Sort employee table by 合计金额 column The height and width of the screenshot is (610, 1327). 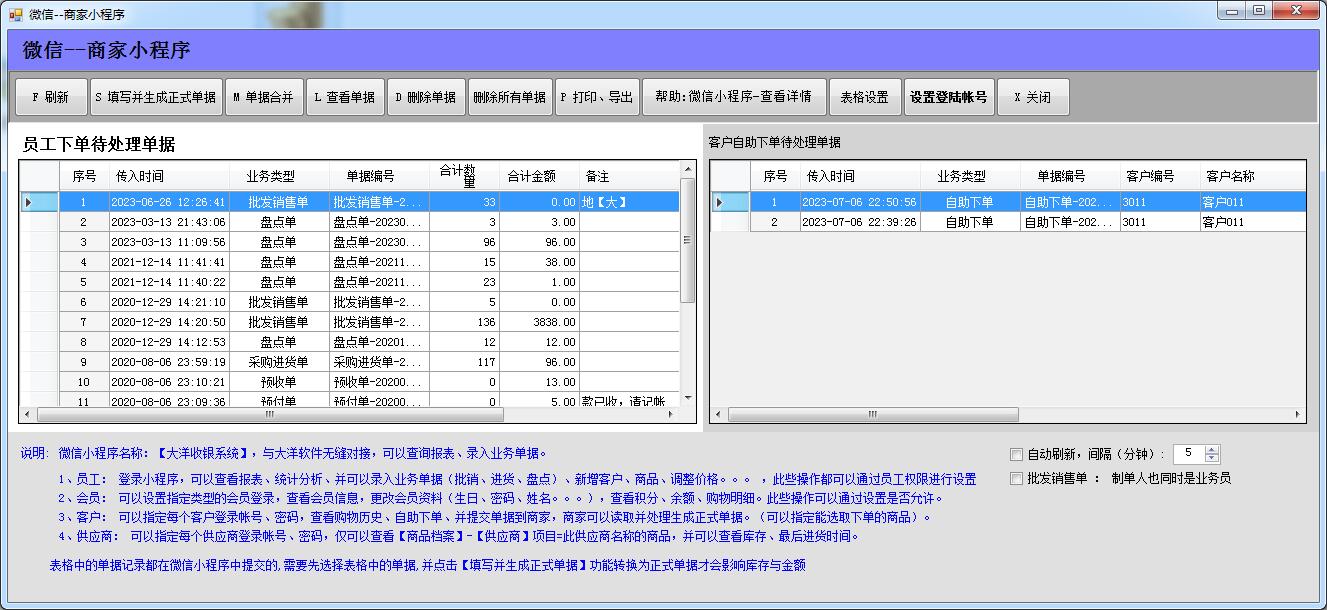[539, 176]
